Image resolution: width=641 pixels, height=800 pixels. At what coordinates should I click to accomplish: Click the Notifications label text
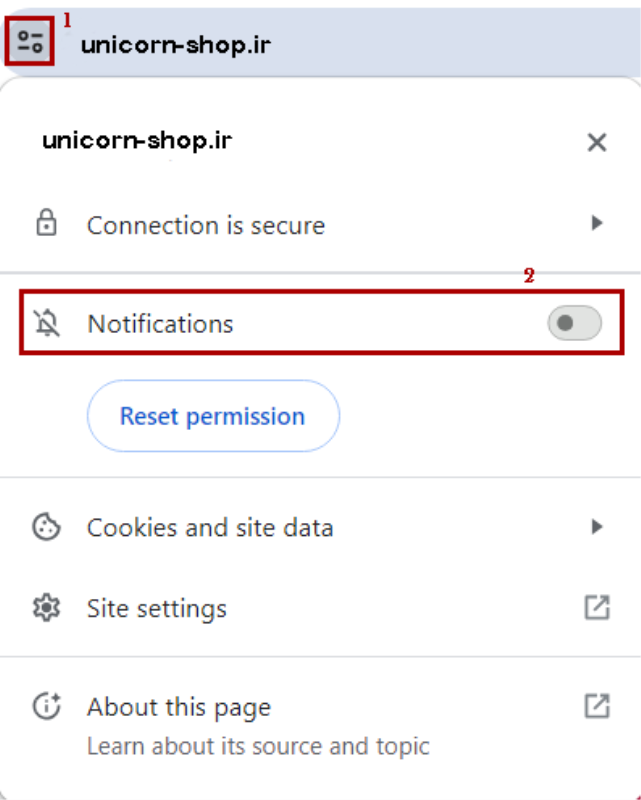pos(160,324)
